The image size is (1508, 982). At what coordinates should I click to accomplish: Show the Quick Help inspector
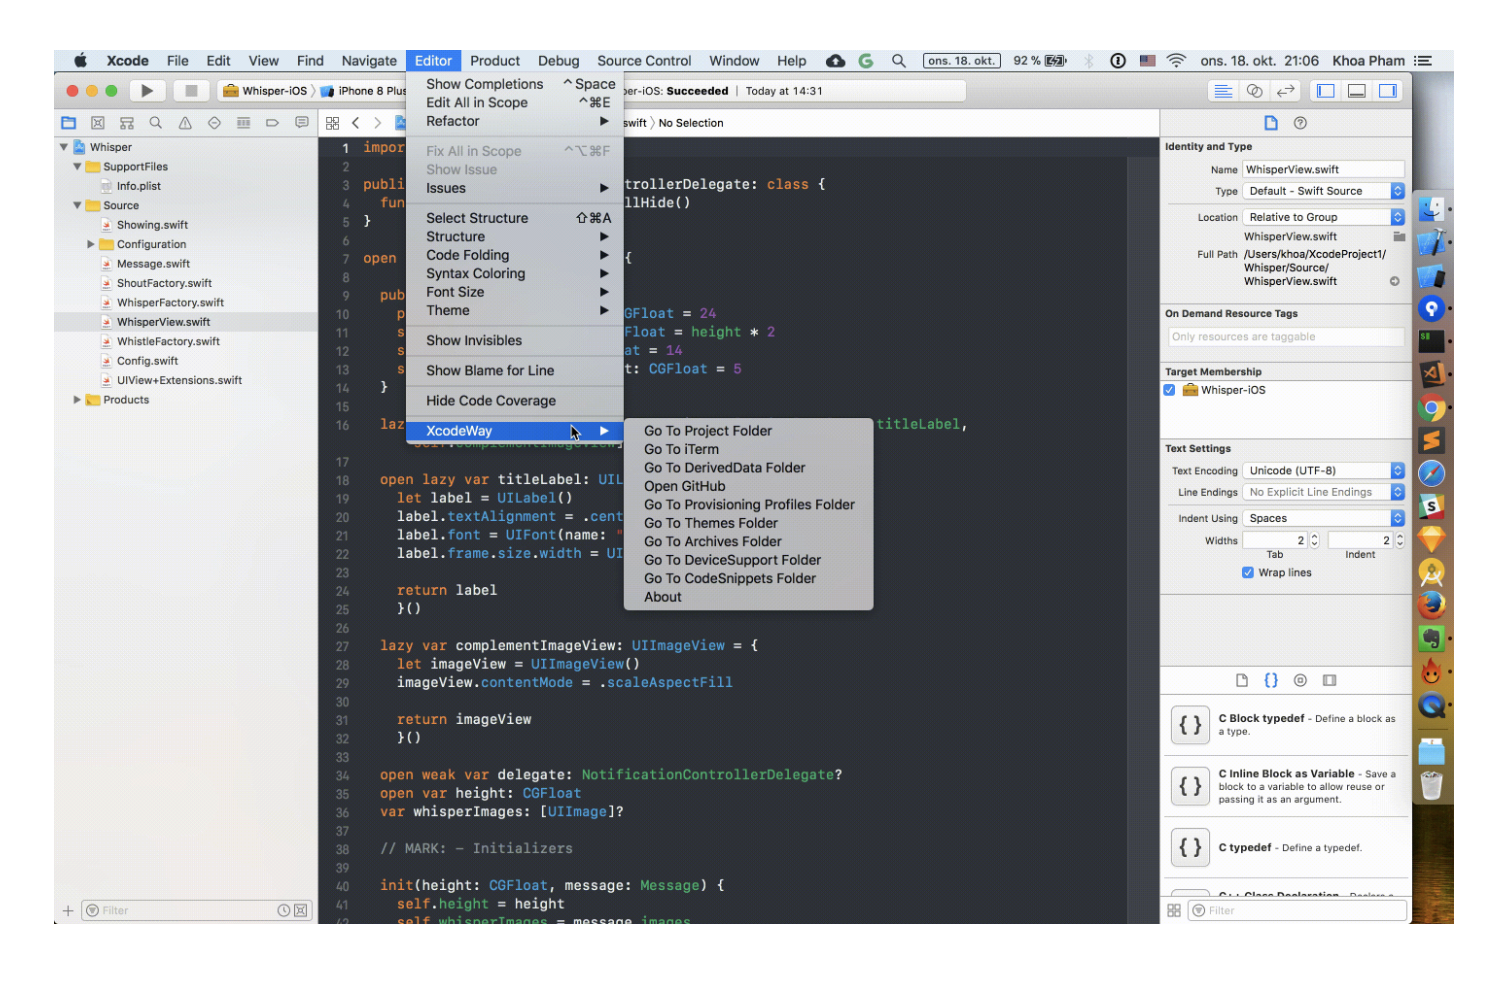(1300, 123)
